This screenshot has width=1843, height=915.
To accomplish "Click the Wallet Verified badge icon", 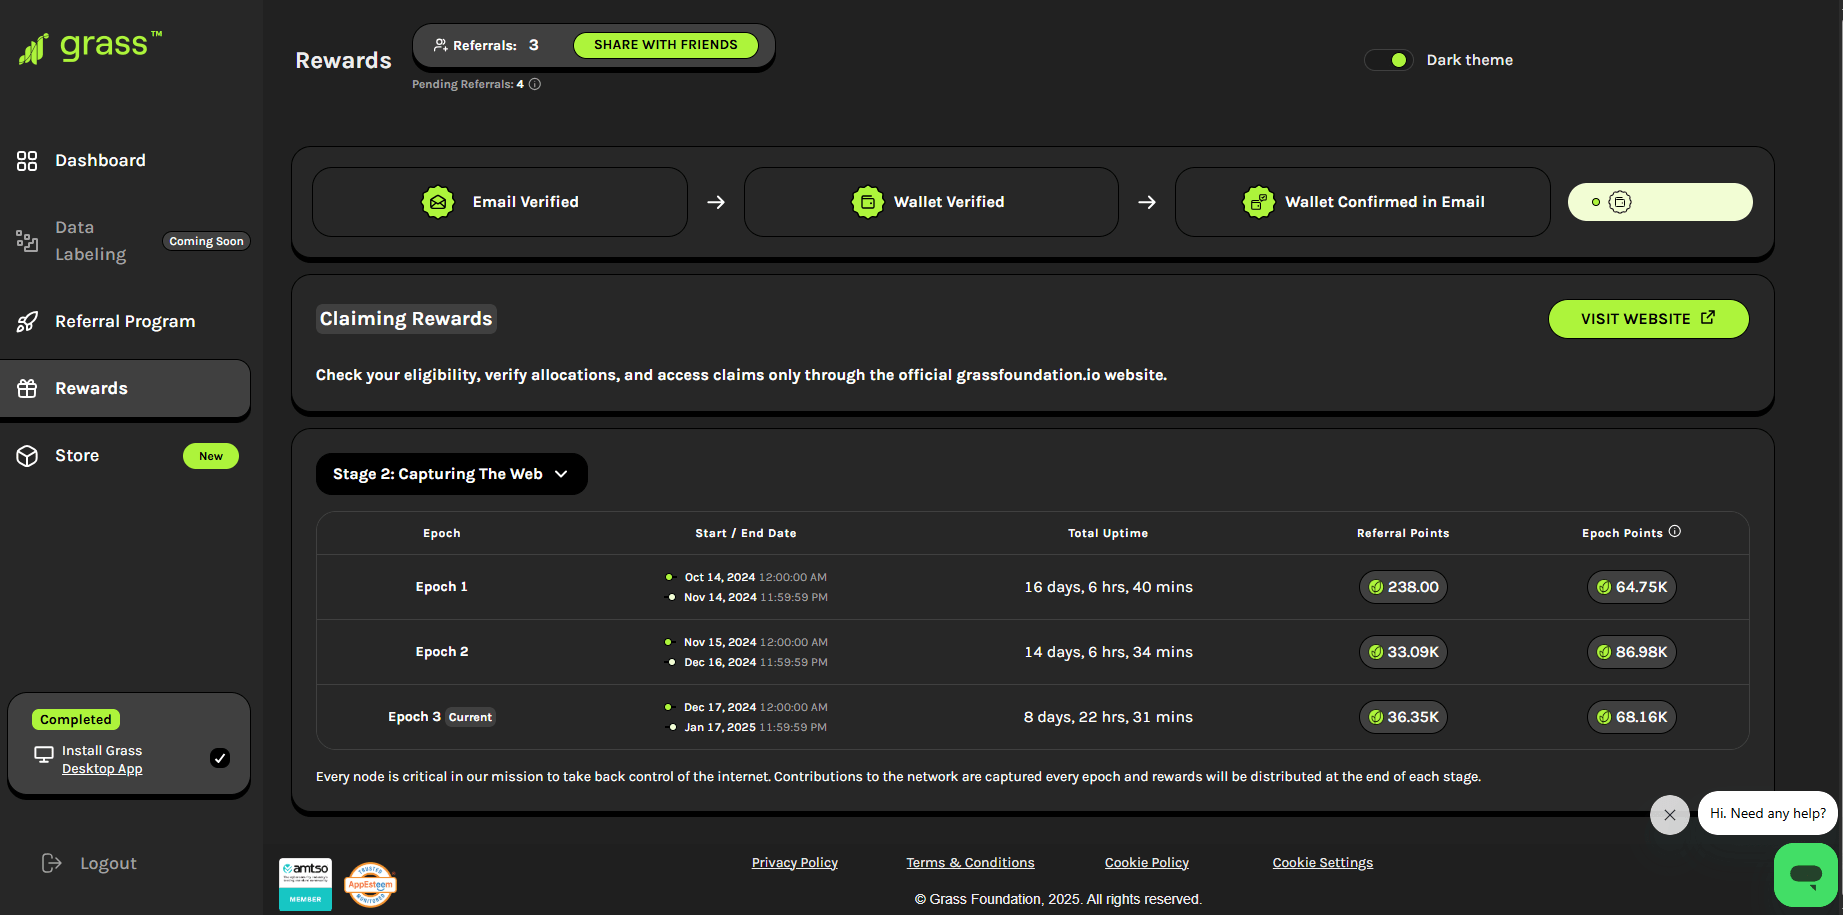I will (x=868, y=202).
